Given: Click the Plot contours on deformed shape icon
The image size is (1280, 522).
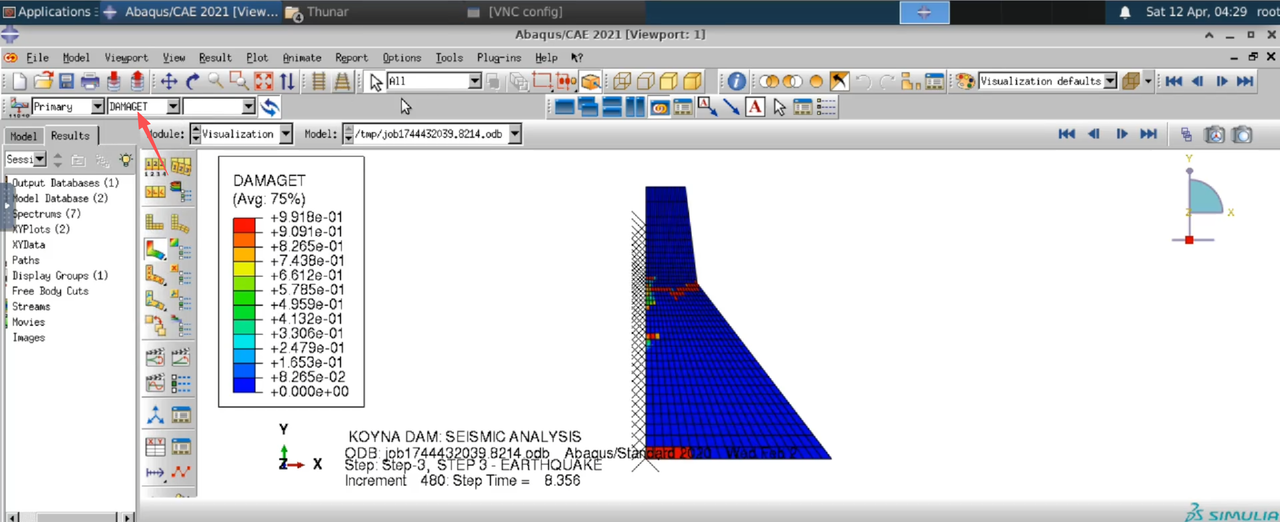Looking at the screenshot, I should tap(155, 248).
